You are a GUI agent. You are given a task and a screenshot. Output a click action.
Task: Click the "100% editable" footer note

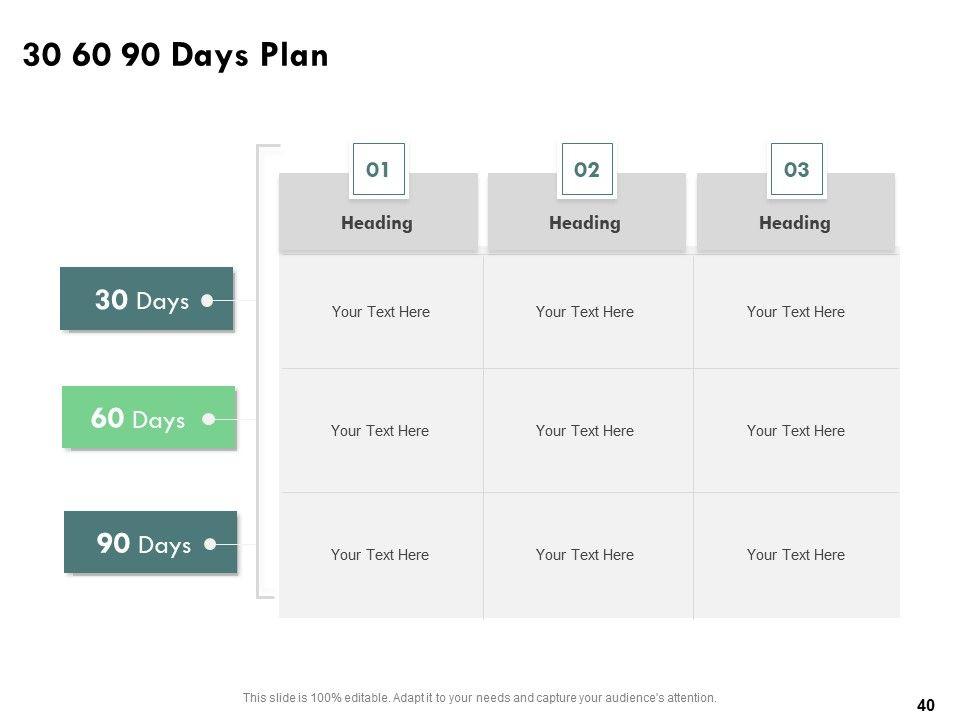coord(480,698)
